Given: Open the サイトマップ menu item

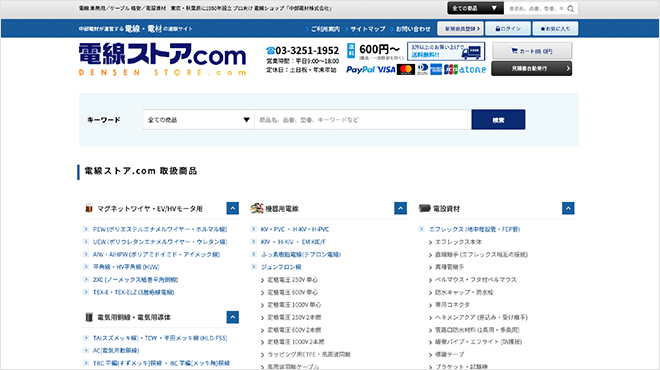Looking at the screenshot, I should (365, 29).
